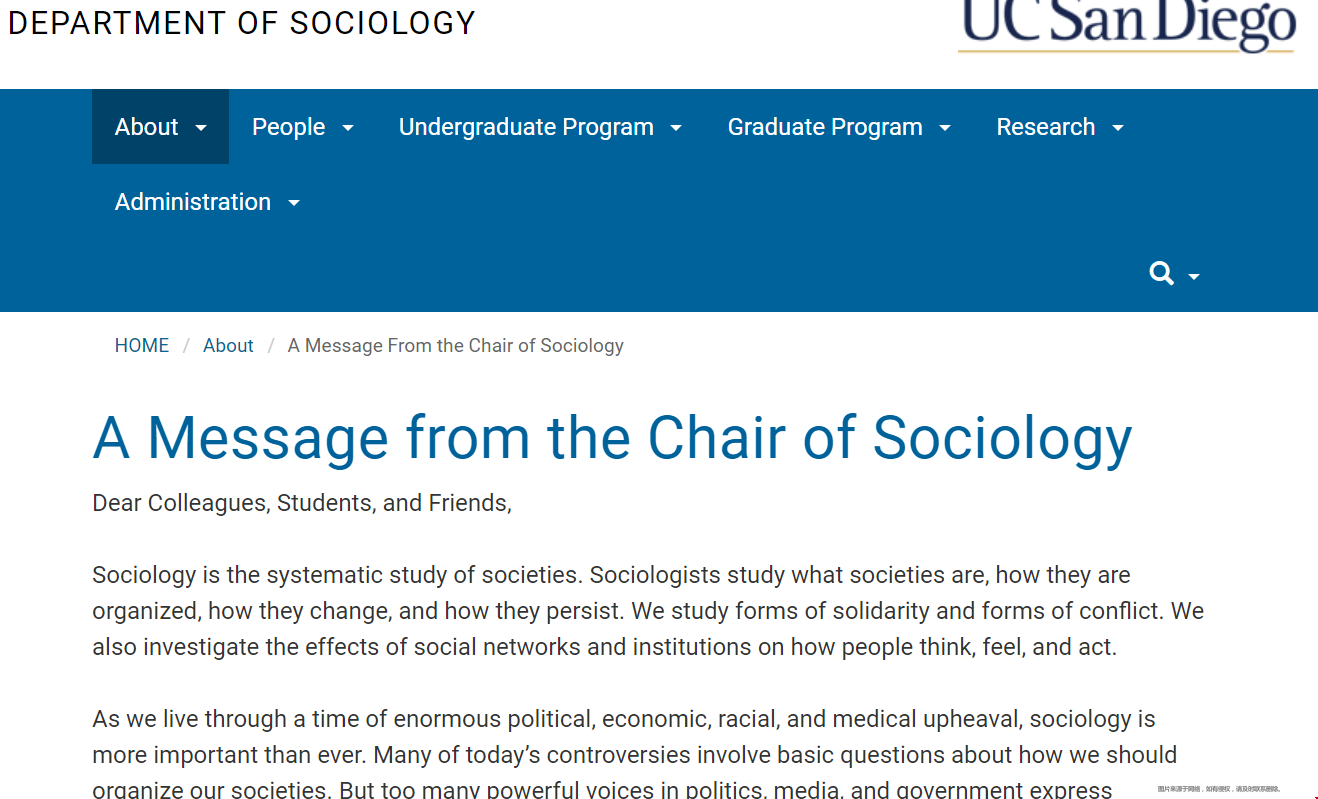Expand the Undergraduate Program caret
The height and width of the screenshot is (799, 1318).
coord(676,128)
